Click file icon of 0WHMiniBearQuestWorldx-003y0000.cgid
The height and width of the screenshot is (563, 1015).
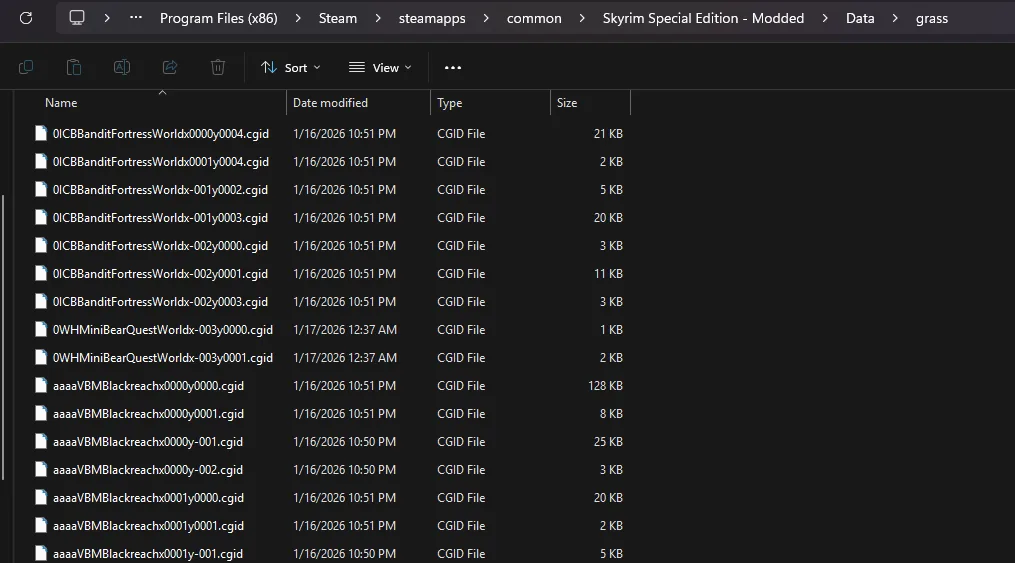(x=41, y=329)
